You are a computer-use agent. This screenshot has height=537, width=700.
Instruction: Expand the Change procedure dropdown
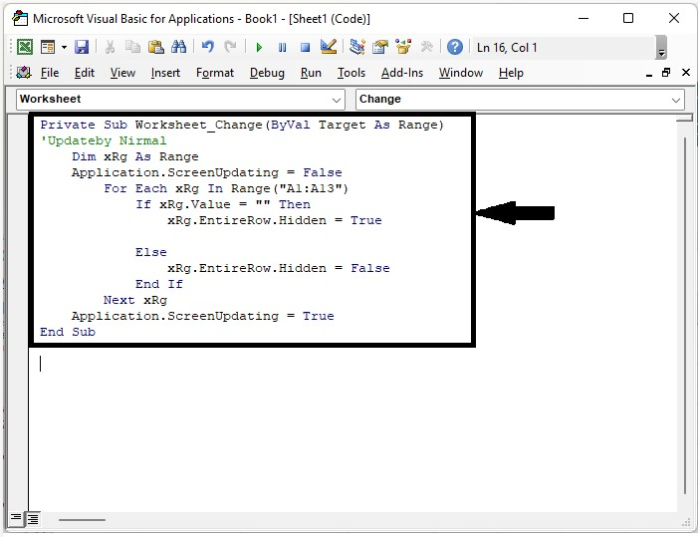tap(677, 100)
